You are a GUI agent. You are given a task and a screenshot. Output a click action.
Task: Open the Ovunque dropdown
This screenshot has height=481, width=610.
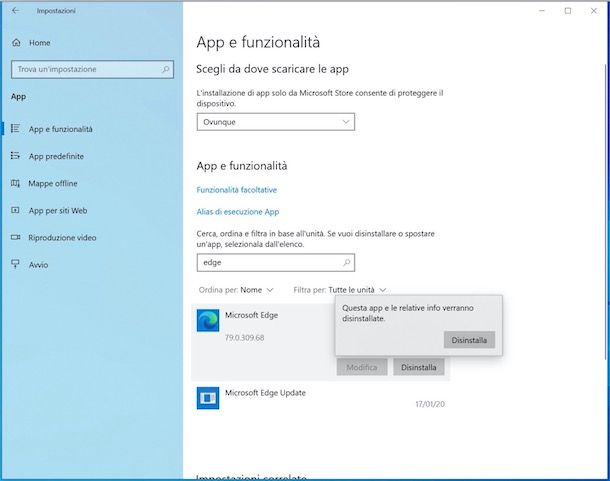pyautogui.click(x=275, y=122)
